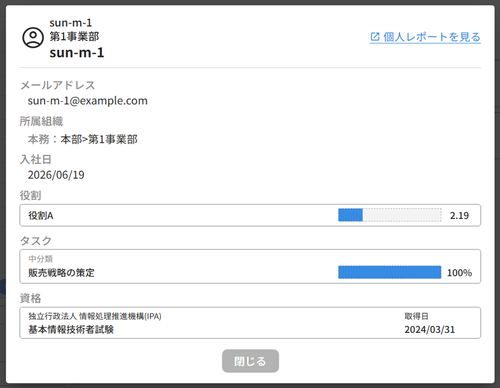Click the user avatar icon
The image size is (500, 388).
coord(33,38)
